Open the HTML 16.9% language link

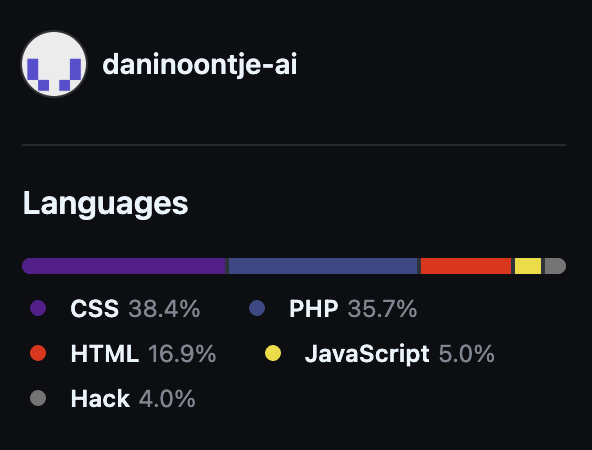point(123,354)
